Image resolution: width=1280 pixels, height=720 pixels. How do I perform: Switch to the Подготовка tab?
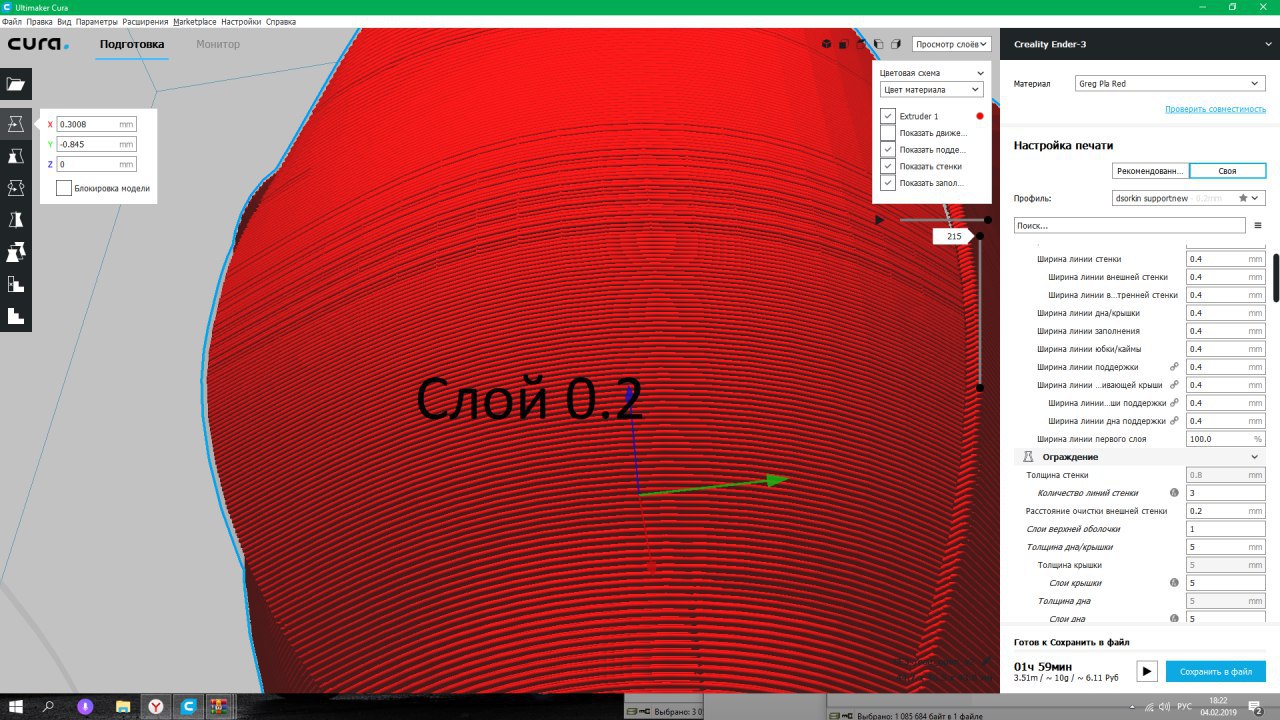tap(132, 44)
